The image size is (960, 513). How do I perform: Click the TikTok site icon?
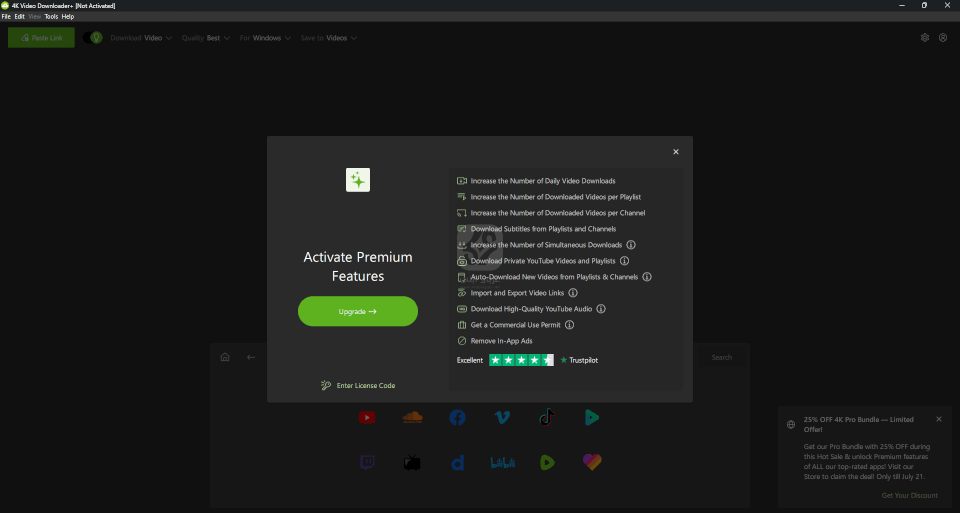(547, 417)
